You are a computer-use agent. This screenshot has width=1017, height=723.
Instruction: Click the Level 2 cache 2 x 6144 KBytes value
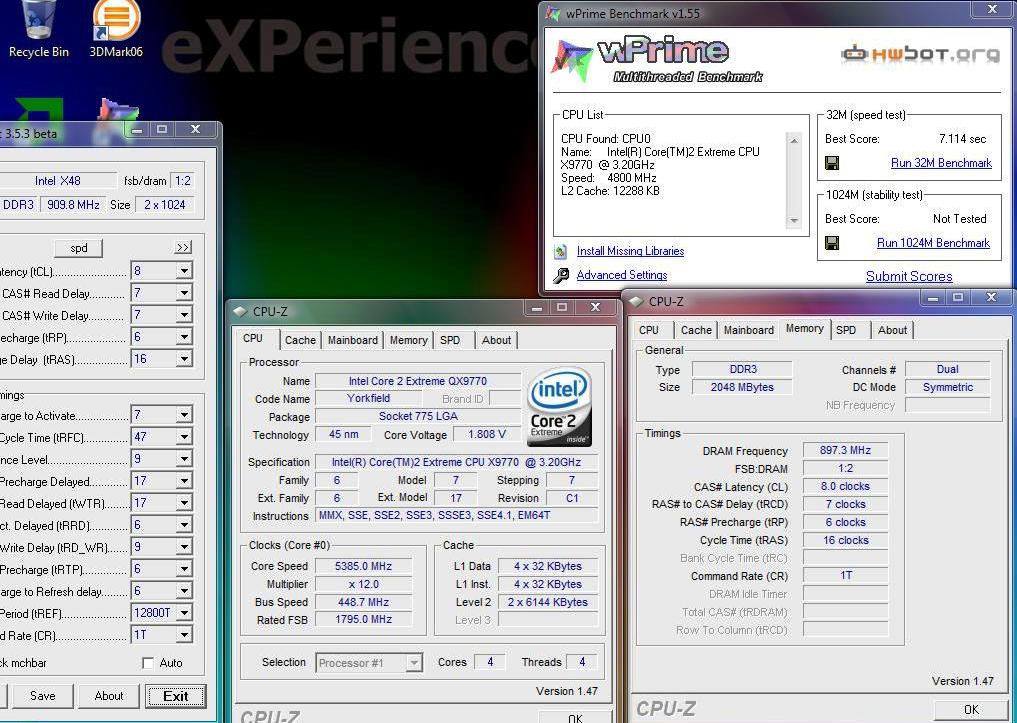point(547,602)
